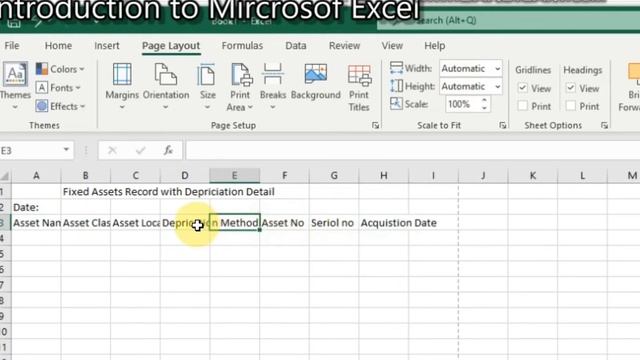Open the Width Automatic dropdown
This screenshot has height=360, width=640.
point(498,69)
